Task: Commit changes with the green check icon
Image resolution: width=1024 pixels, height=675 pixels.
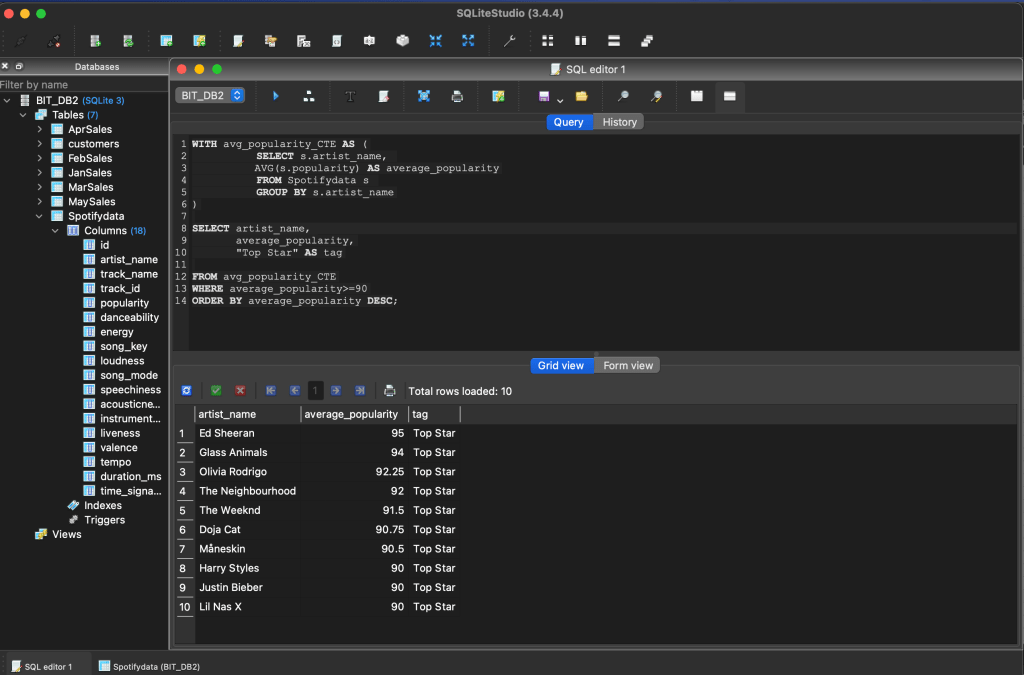Action: (216, 391)
